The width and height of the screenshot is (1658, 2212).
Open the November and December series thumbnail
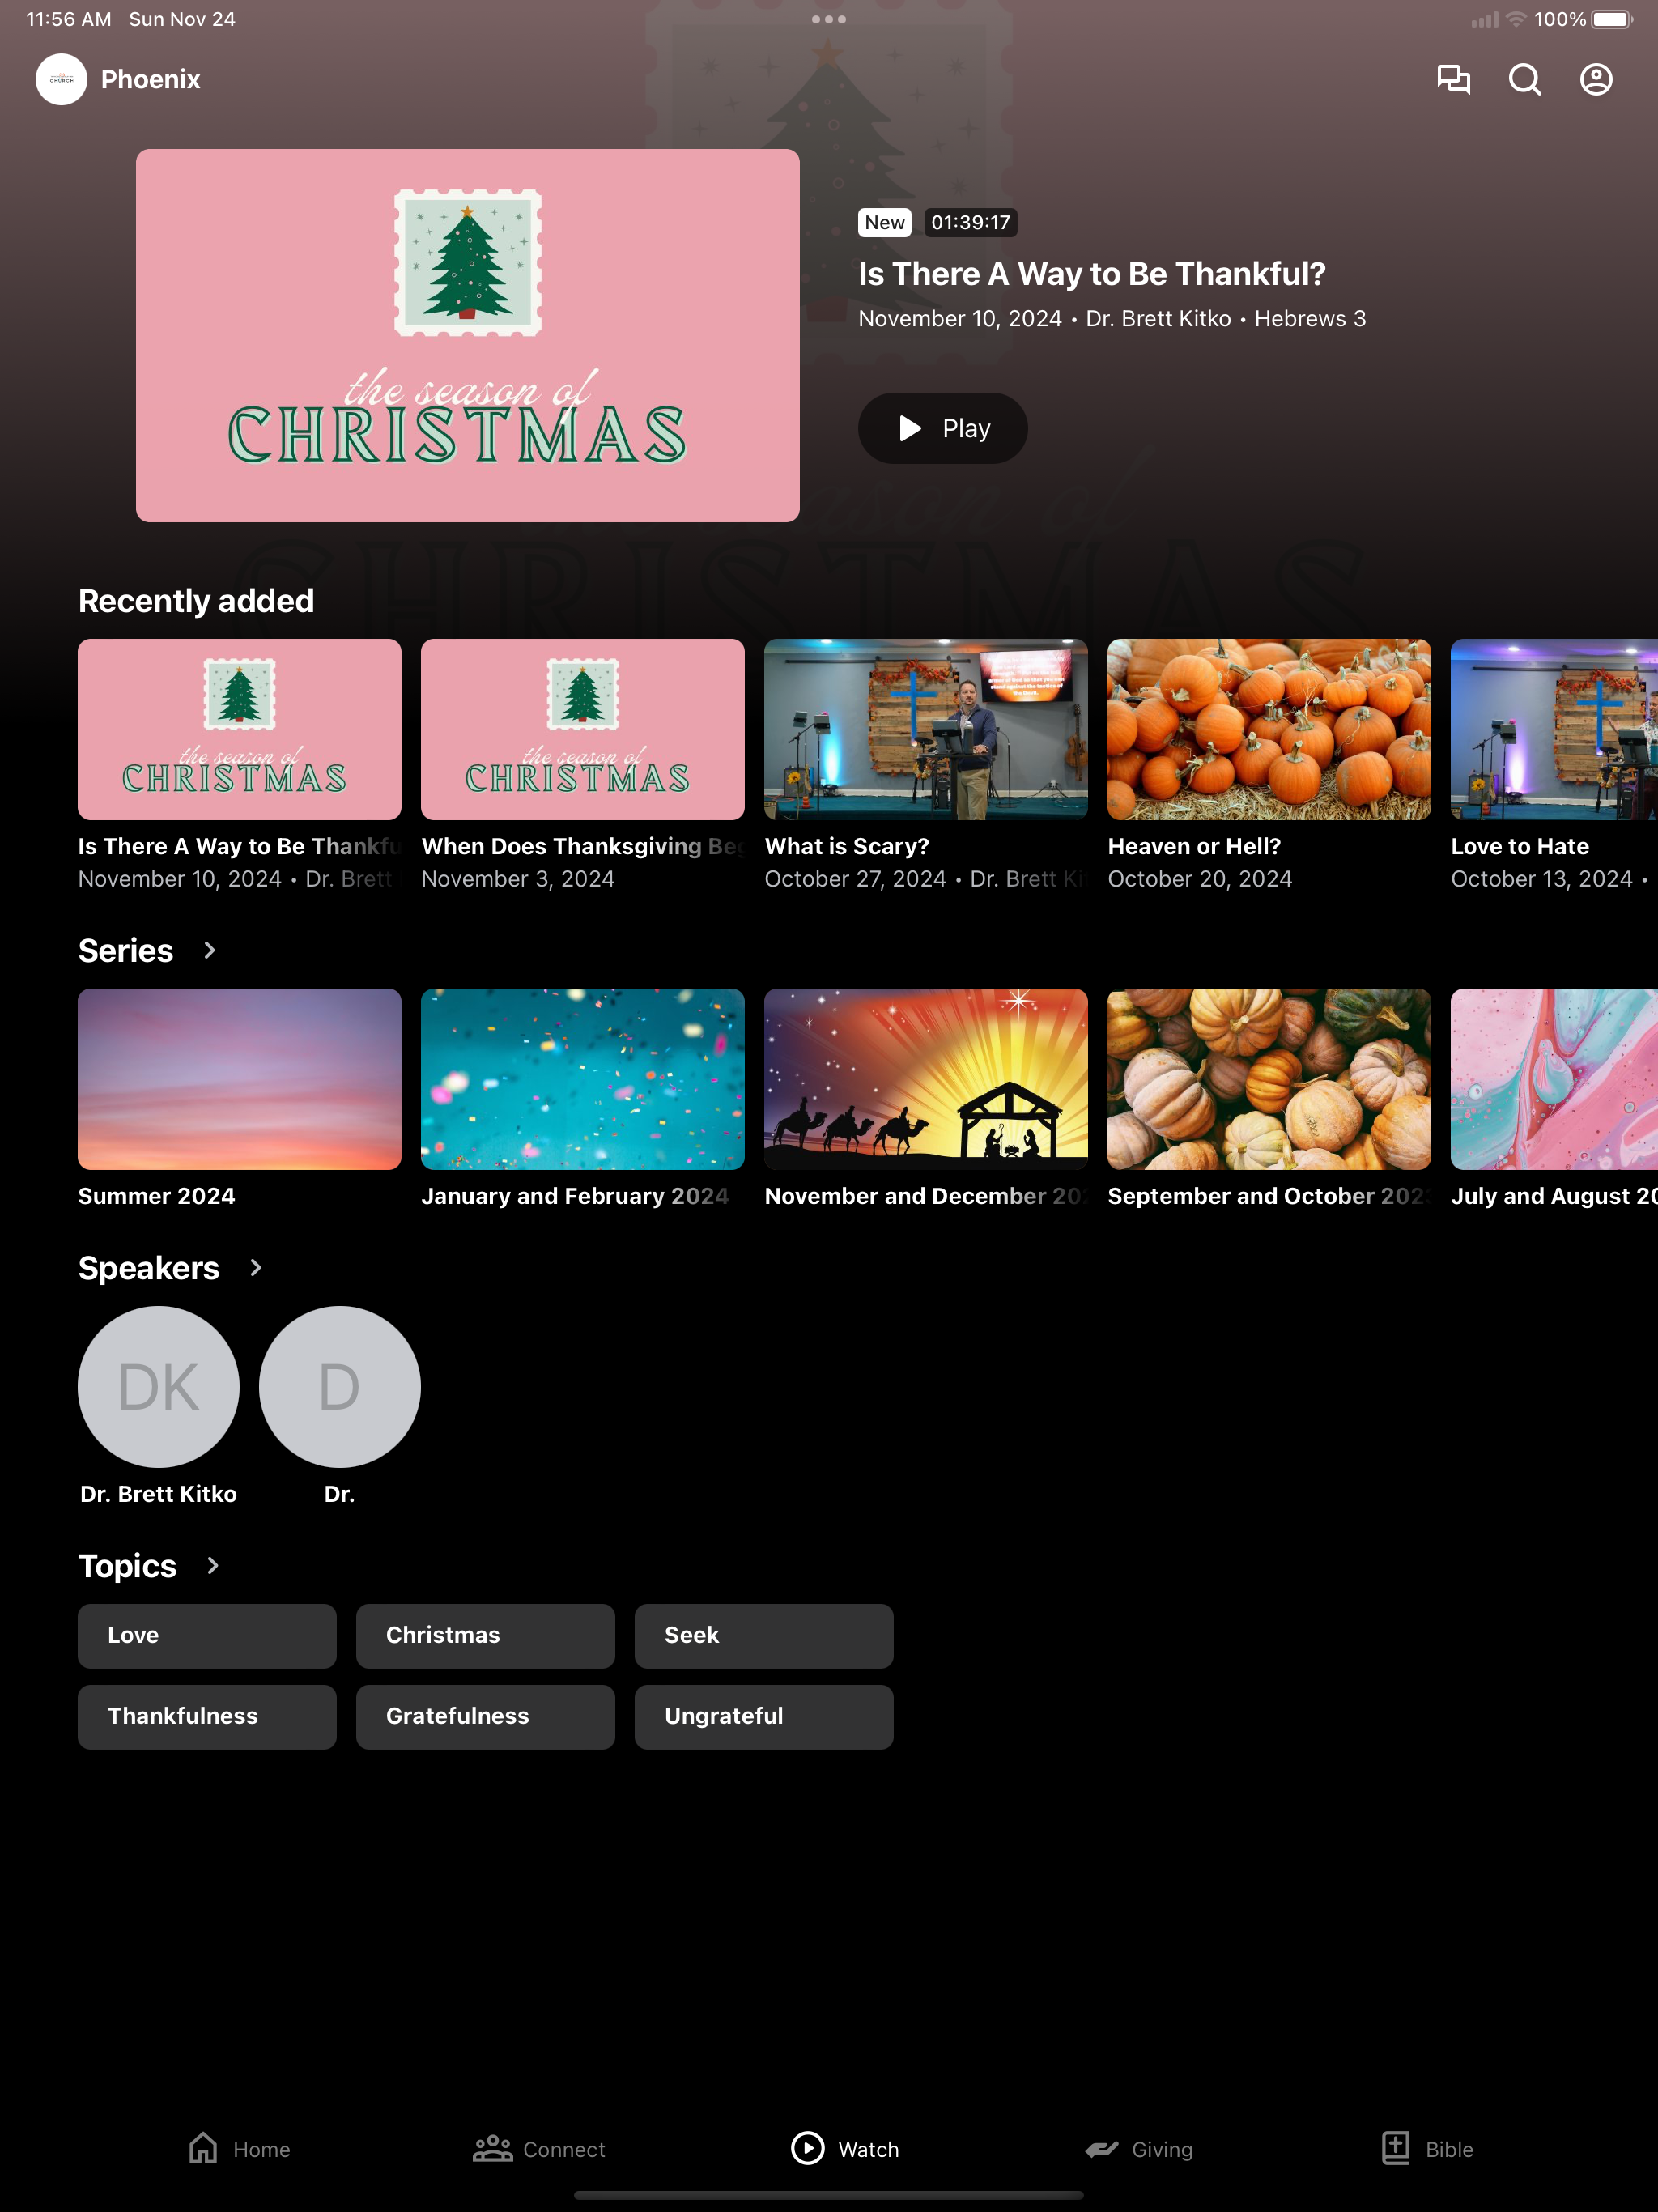tap(926, 1080)
